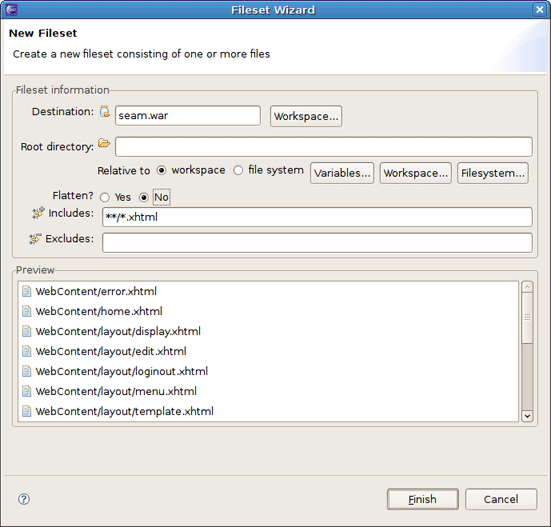Click the Includes field with **/*.xhtml
This screenshot has height=527, width=551.
point(317,217)
